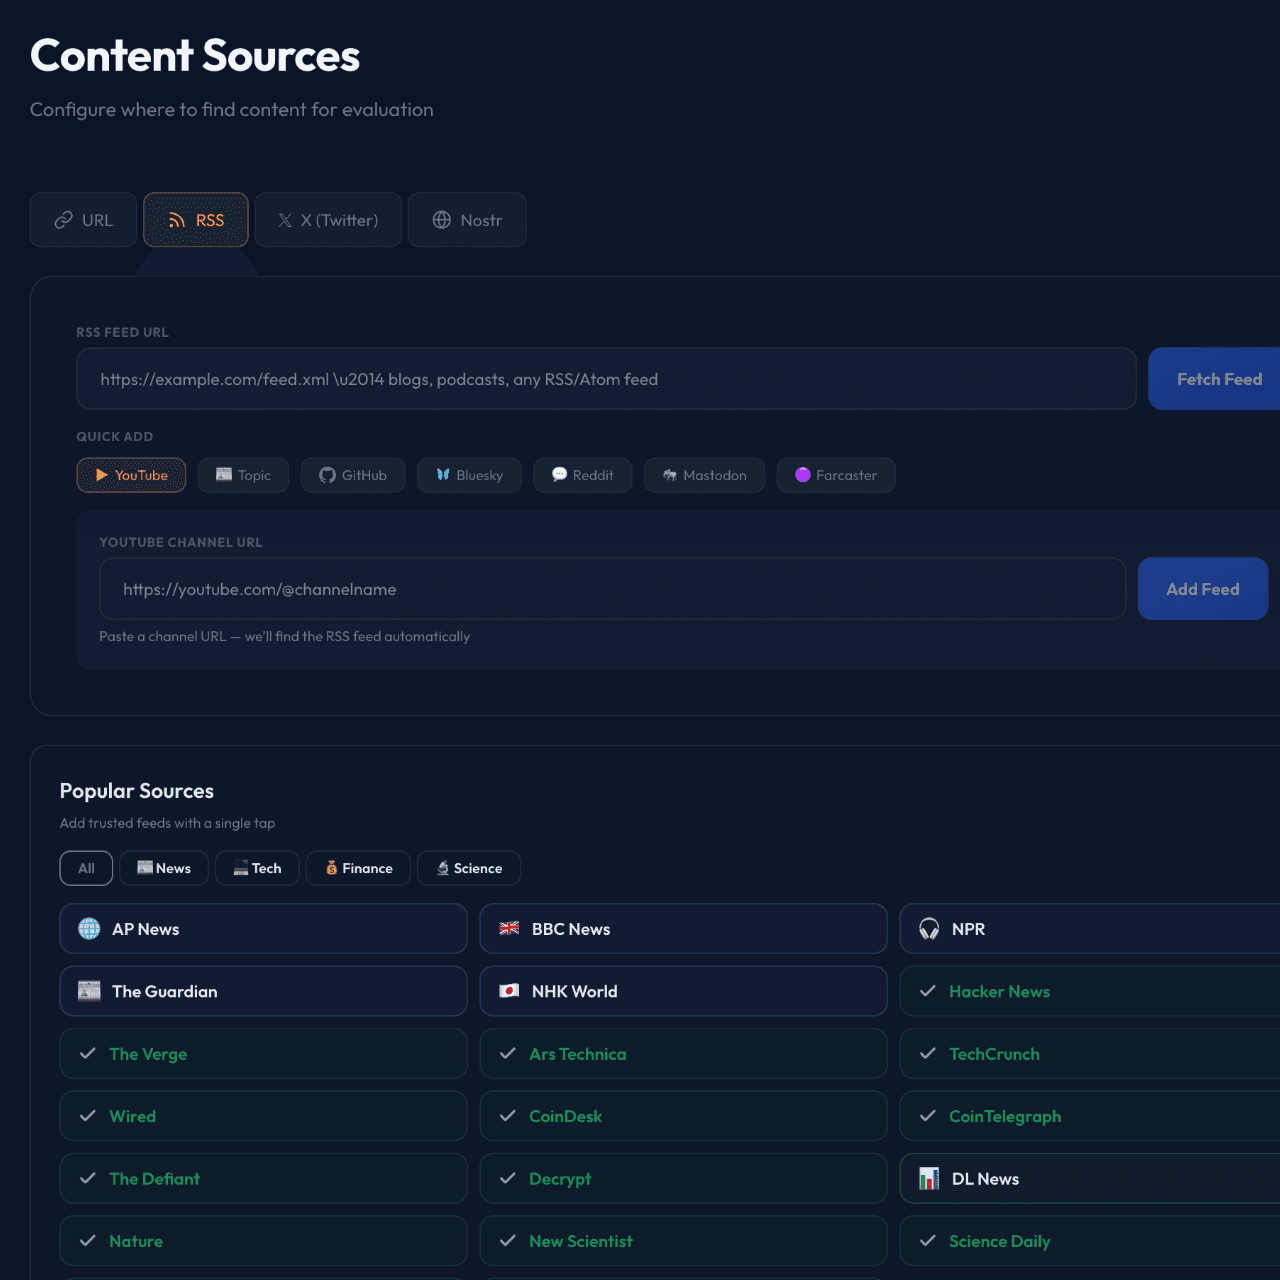Filter popular sources by Finance
Image resolution: width=1280 pixels, height=1280 pixels.
(358, 868)
